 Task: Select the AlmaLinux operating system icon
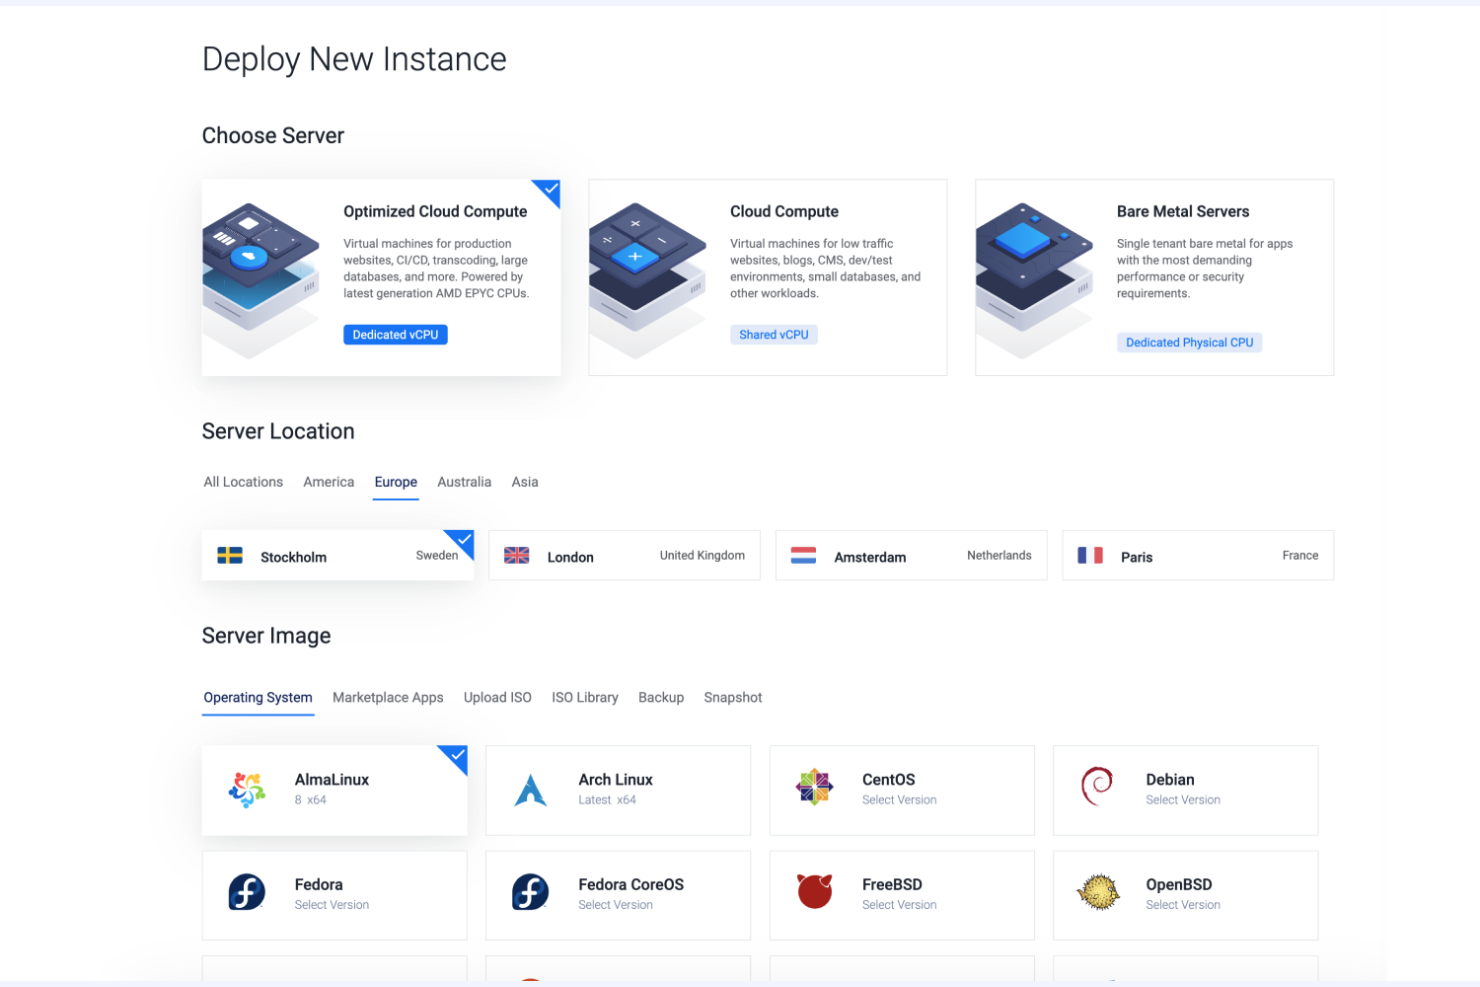click(245, 789)
